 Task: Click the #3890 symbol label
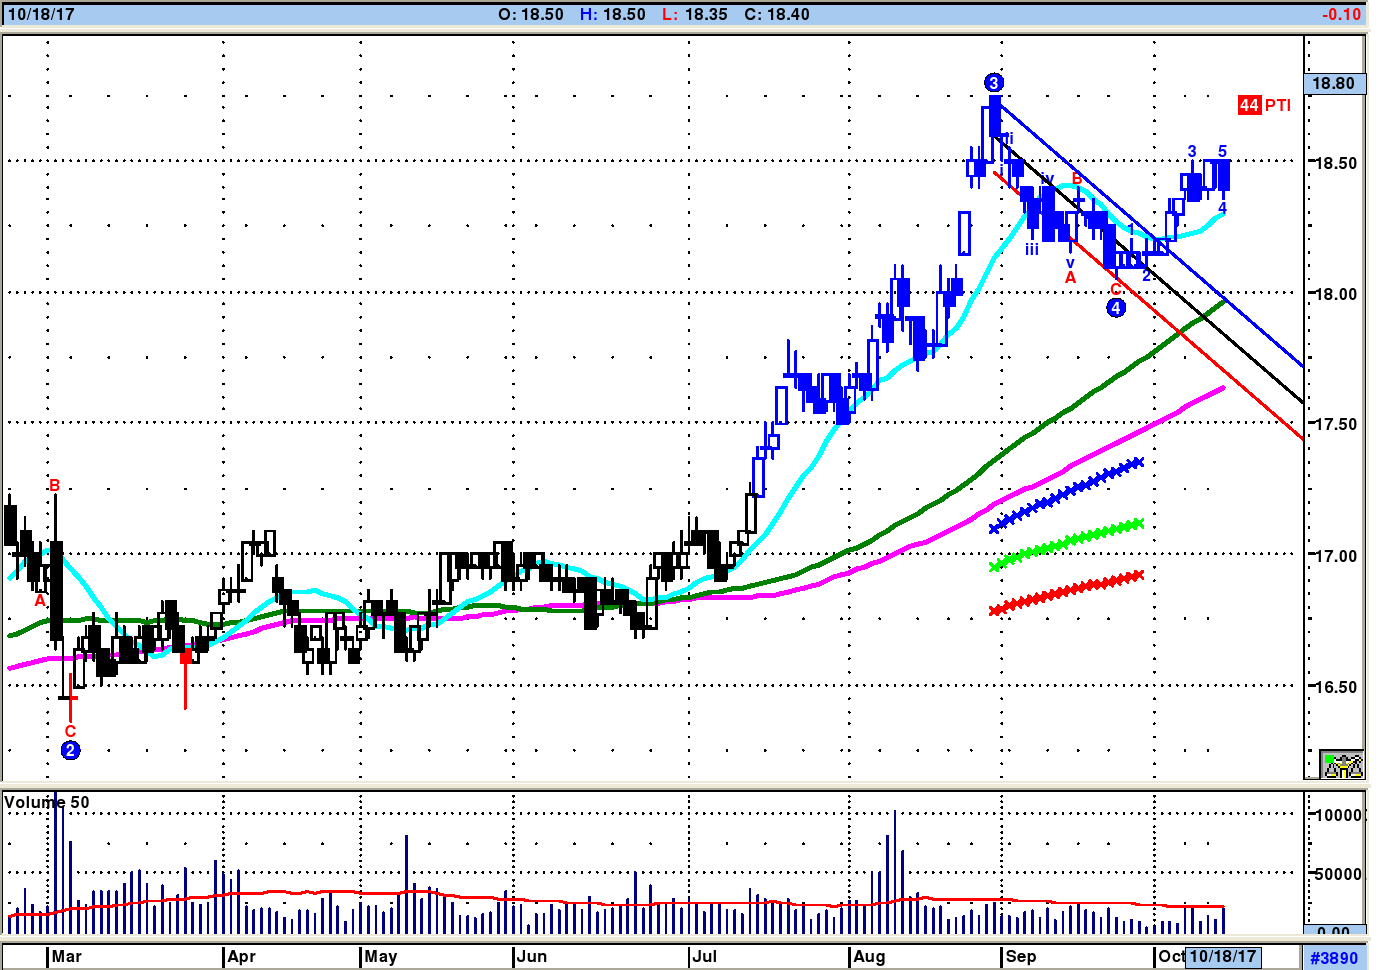click(x=1334, y=957)
